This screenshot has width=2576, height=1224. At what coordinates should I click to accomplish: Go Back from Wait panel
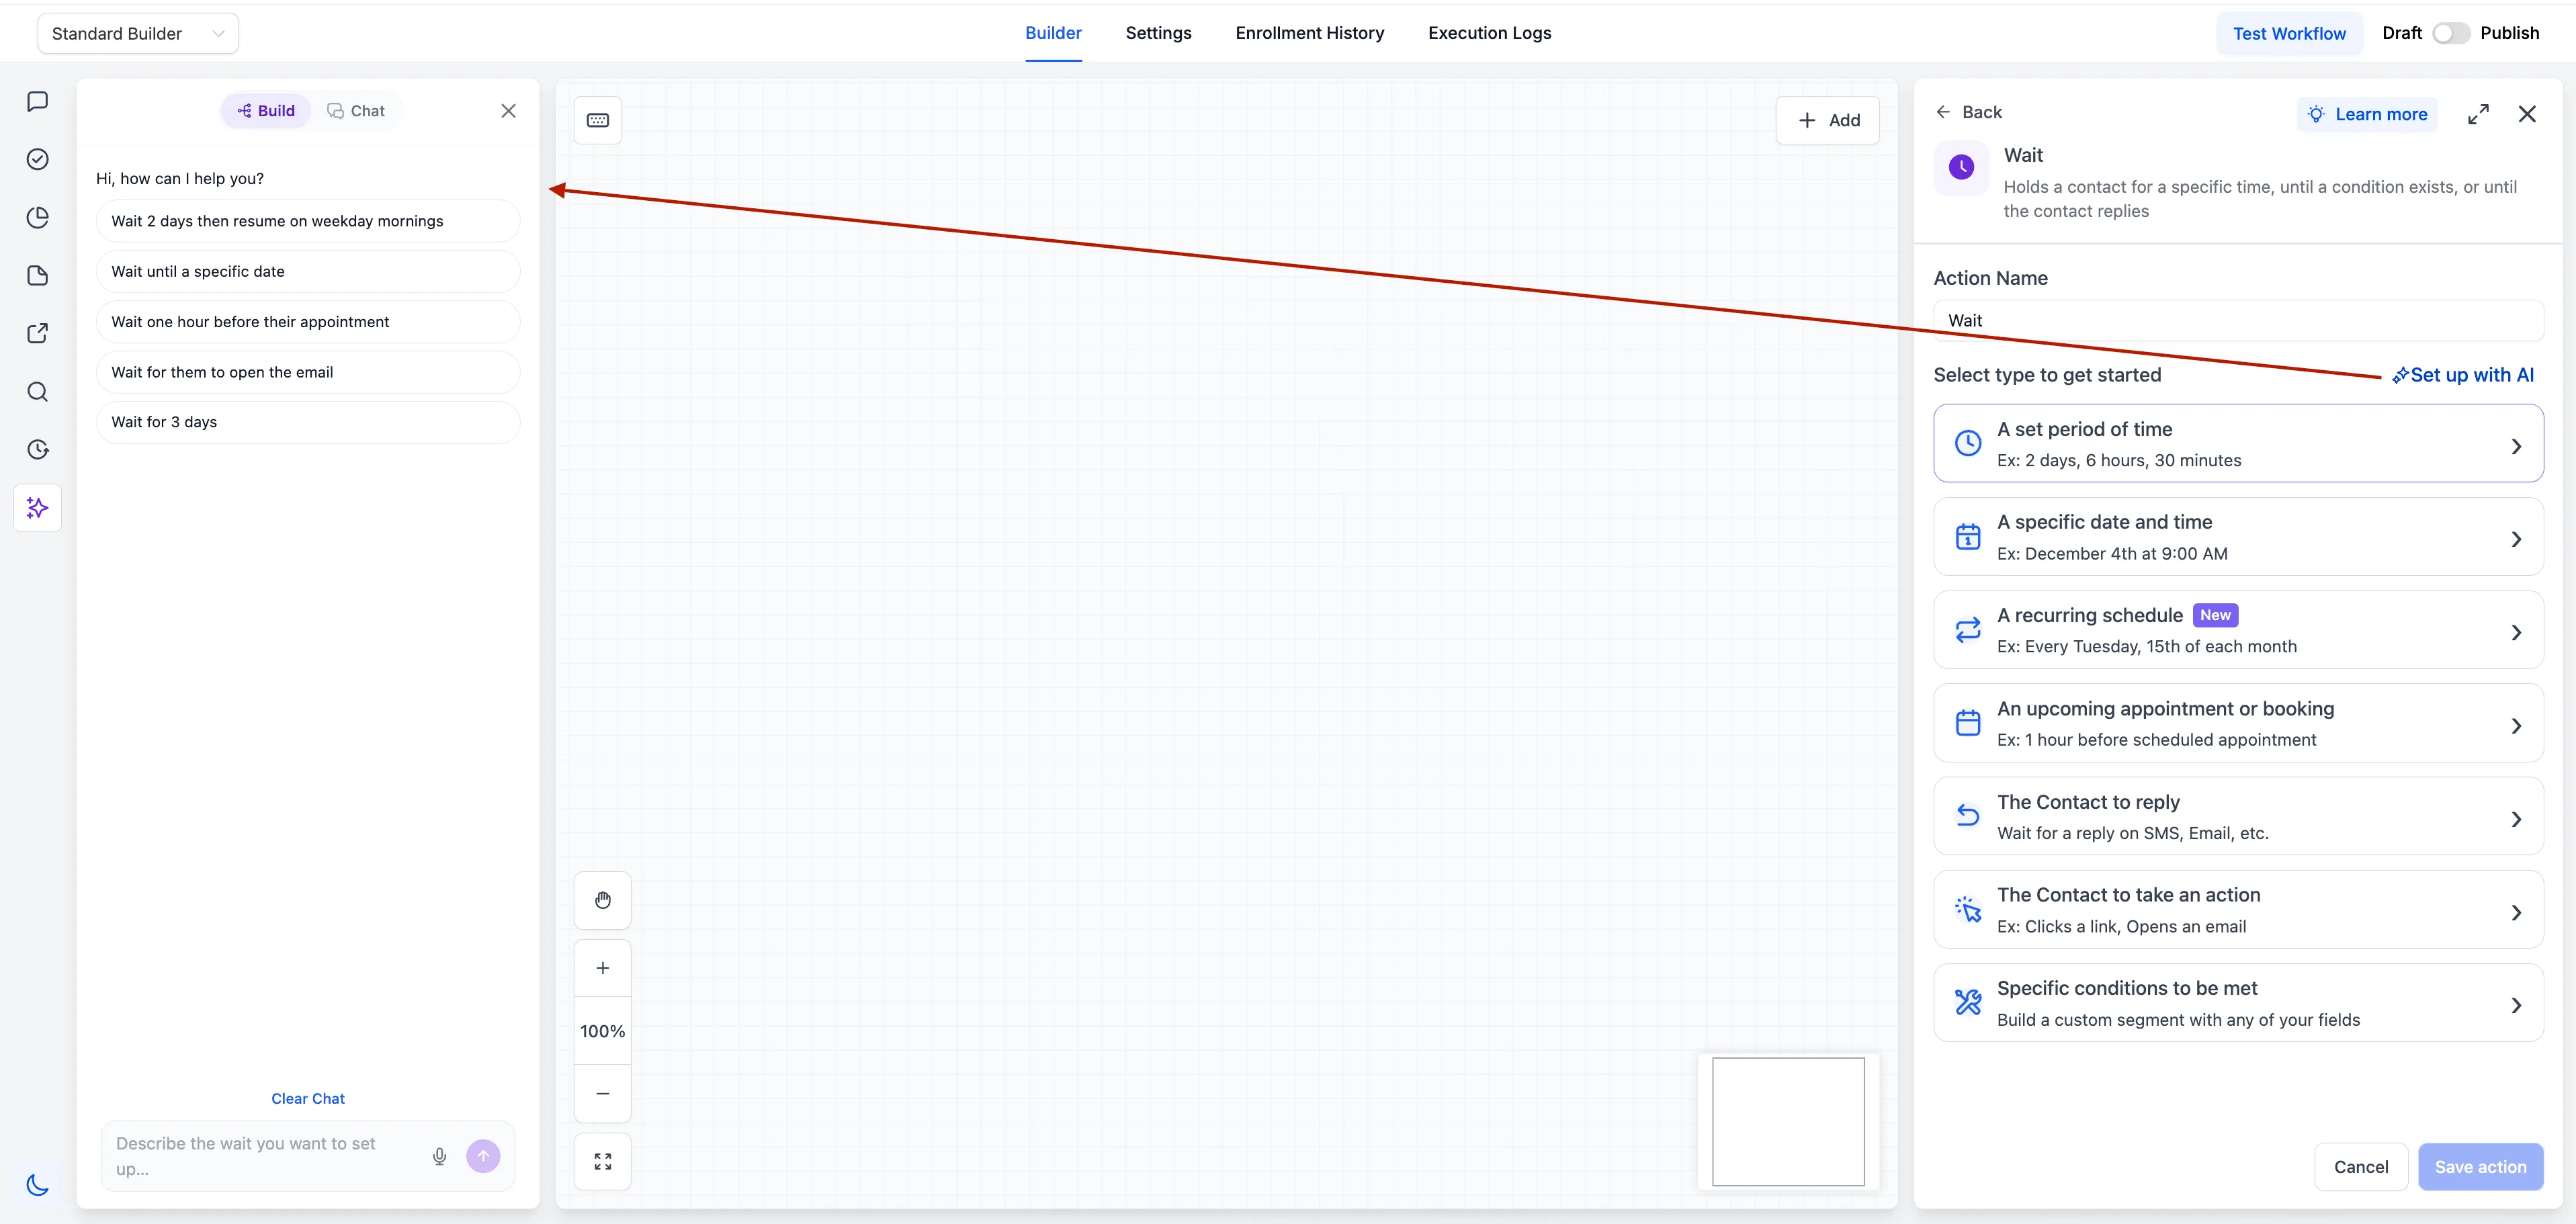(1968, 112)
